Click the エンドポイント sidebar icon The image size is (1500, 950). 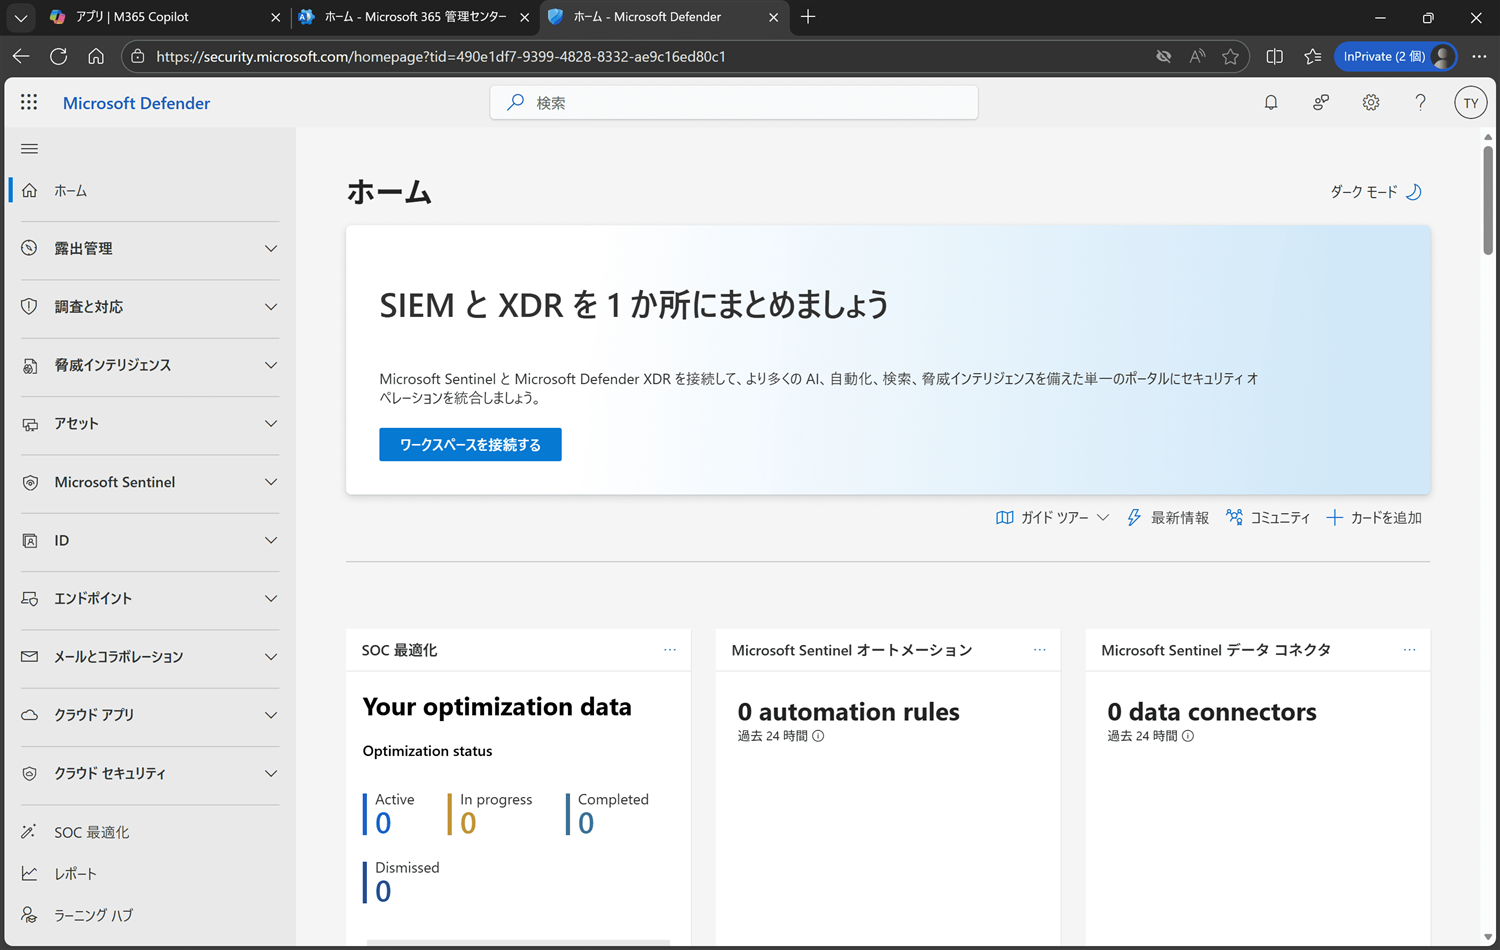tap(30, 598)
